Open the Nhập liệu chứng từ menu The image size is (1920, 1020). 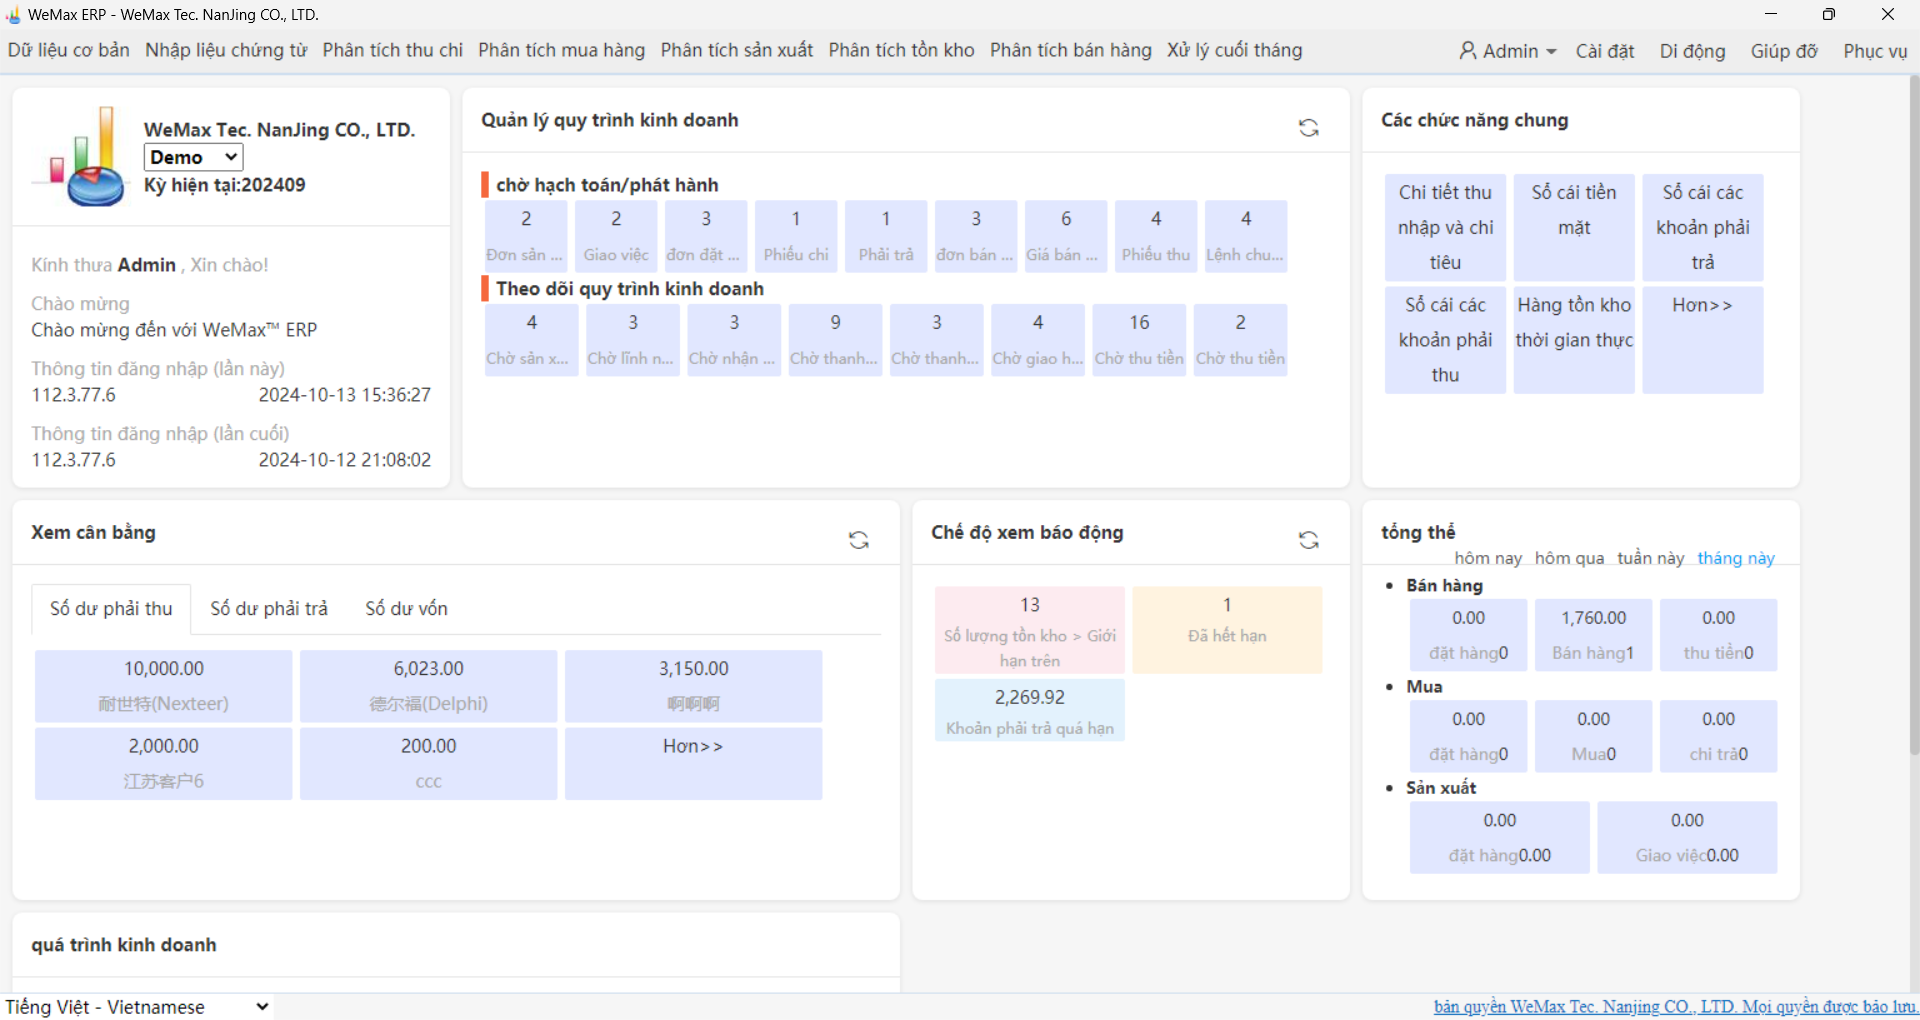226,50
